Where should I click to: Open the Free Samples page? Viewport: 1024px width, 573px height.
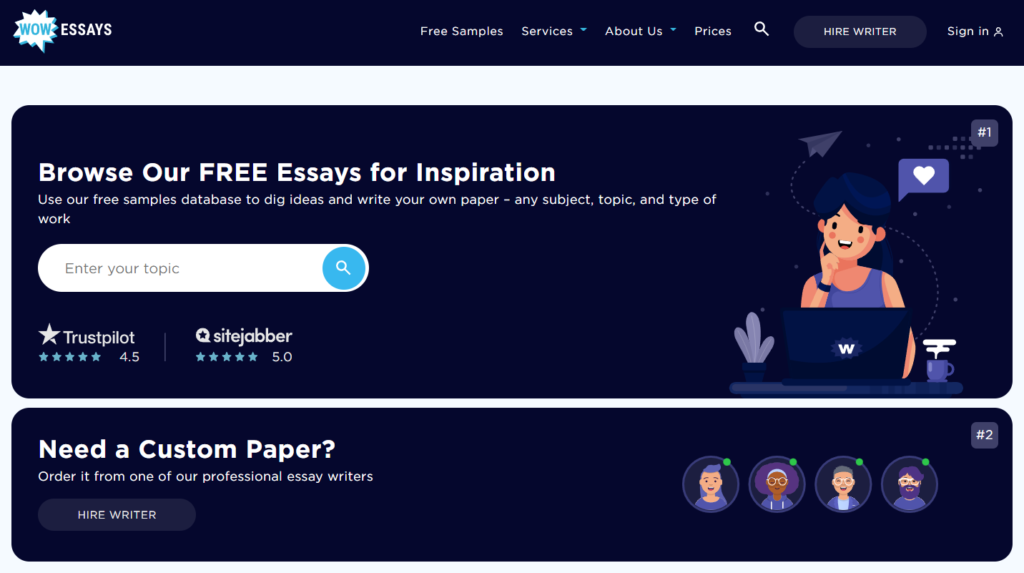[x=461, y=31]
